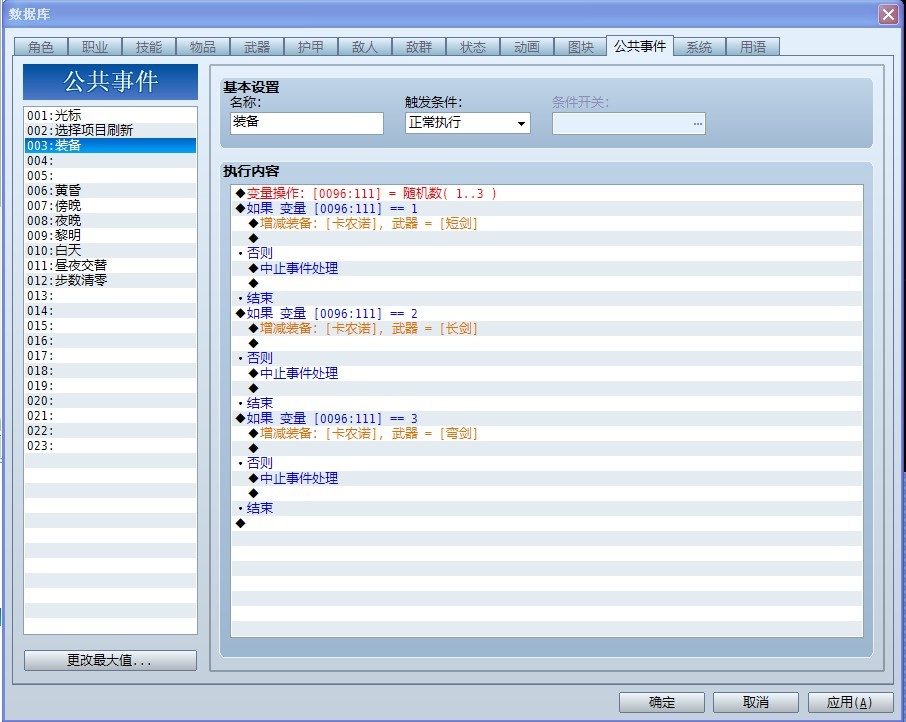The width and height of the screenshot is (906, 722).
Task: Select the last 结束 line
Action: (547, 509)
